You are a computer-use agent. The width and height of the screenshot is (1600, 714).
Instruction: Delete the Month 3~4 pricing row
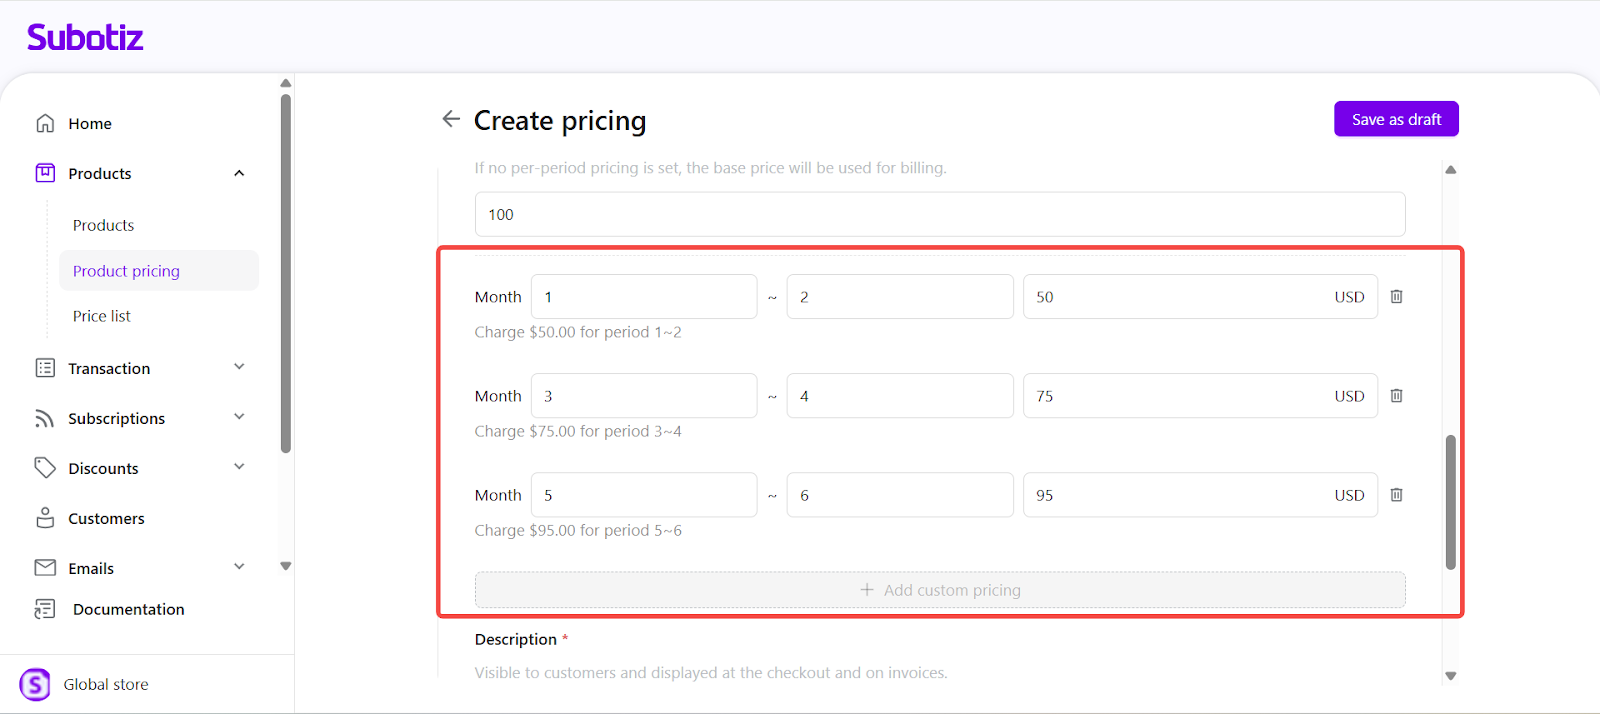tap(1396, 396)
